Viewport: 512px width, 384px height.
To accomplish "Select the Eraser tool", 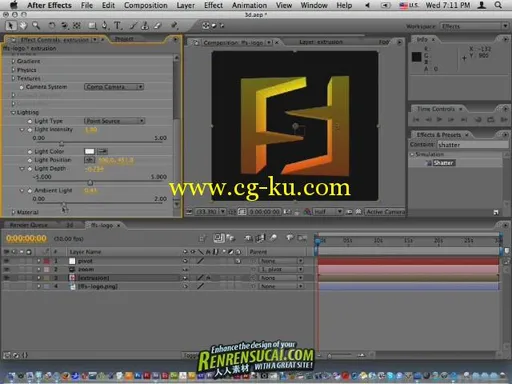I will coord(158,26).
